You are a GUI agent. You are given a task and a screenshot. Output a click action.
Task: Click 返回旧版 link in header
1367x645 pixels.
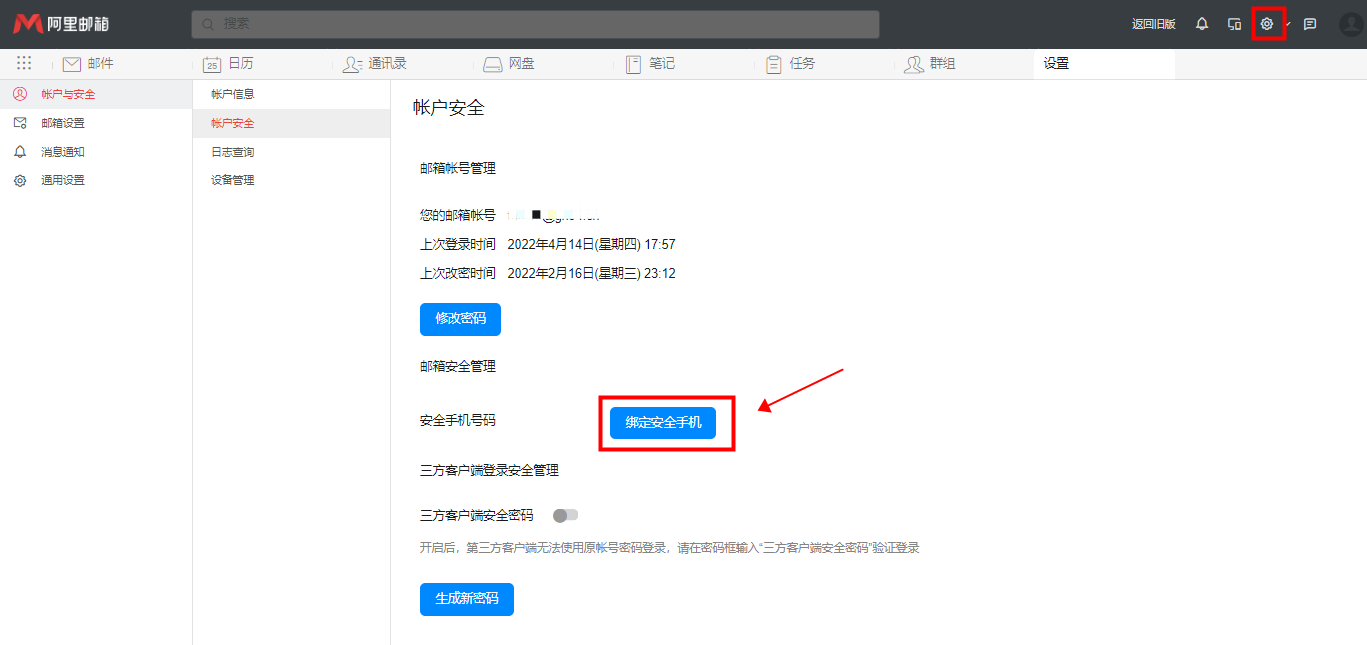(x=1153, y=24)
